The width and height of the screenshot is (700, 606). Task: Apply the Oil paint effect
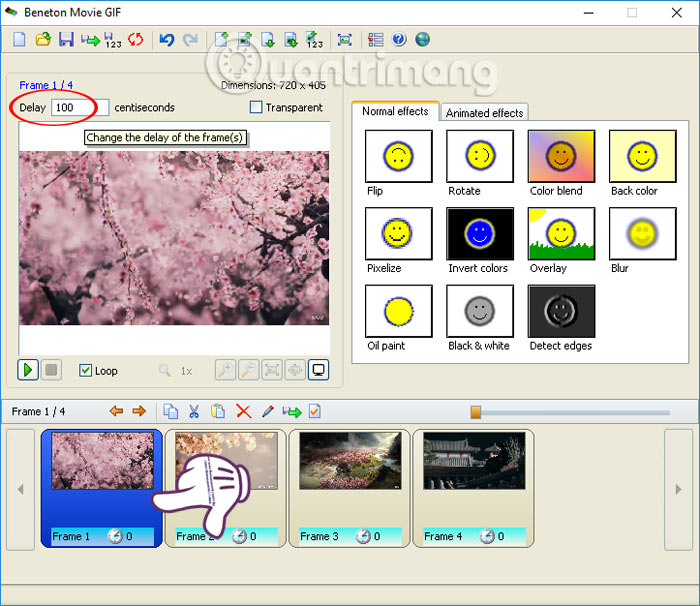(x=399, y=311)
